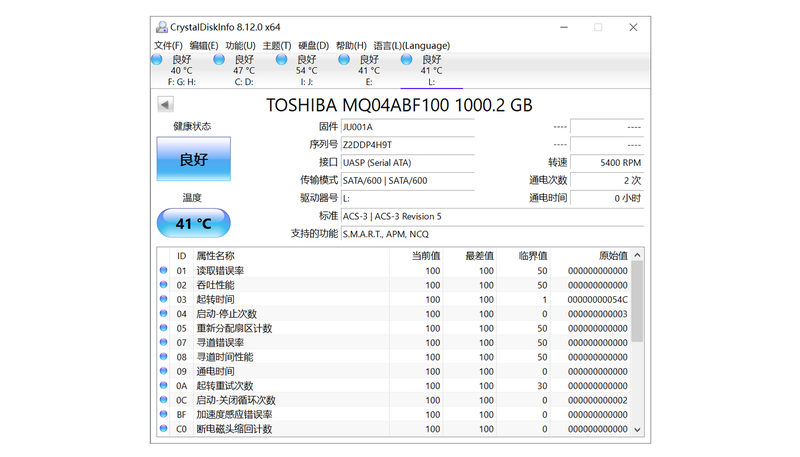Go to previous disk with left arrow button

coord(165,105)
